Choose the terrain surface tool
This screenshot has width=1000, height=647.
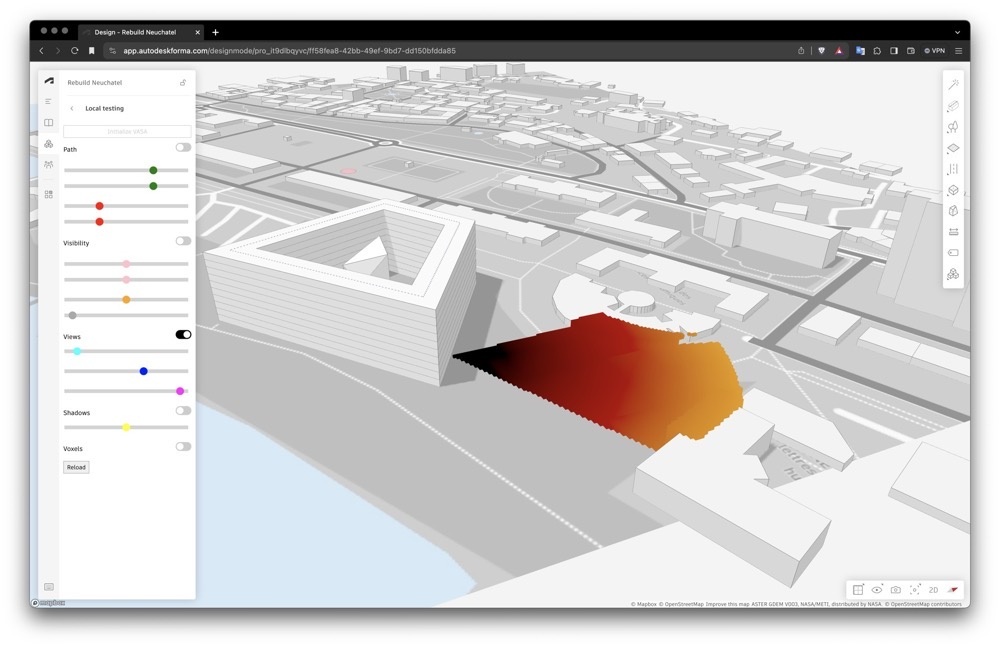tap(953, 148)
